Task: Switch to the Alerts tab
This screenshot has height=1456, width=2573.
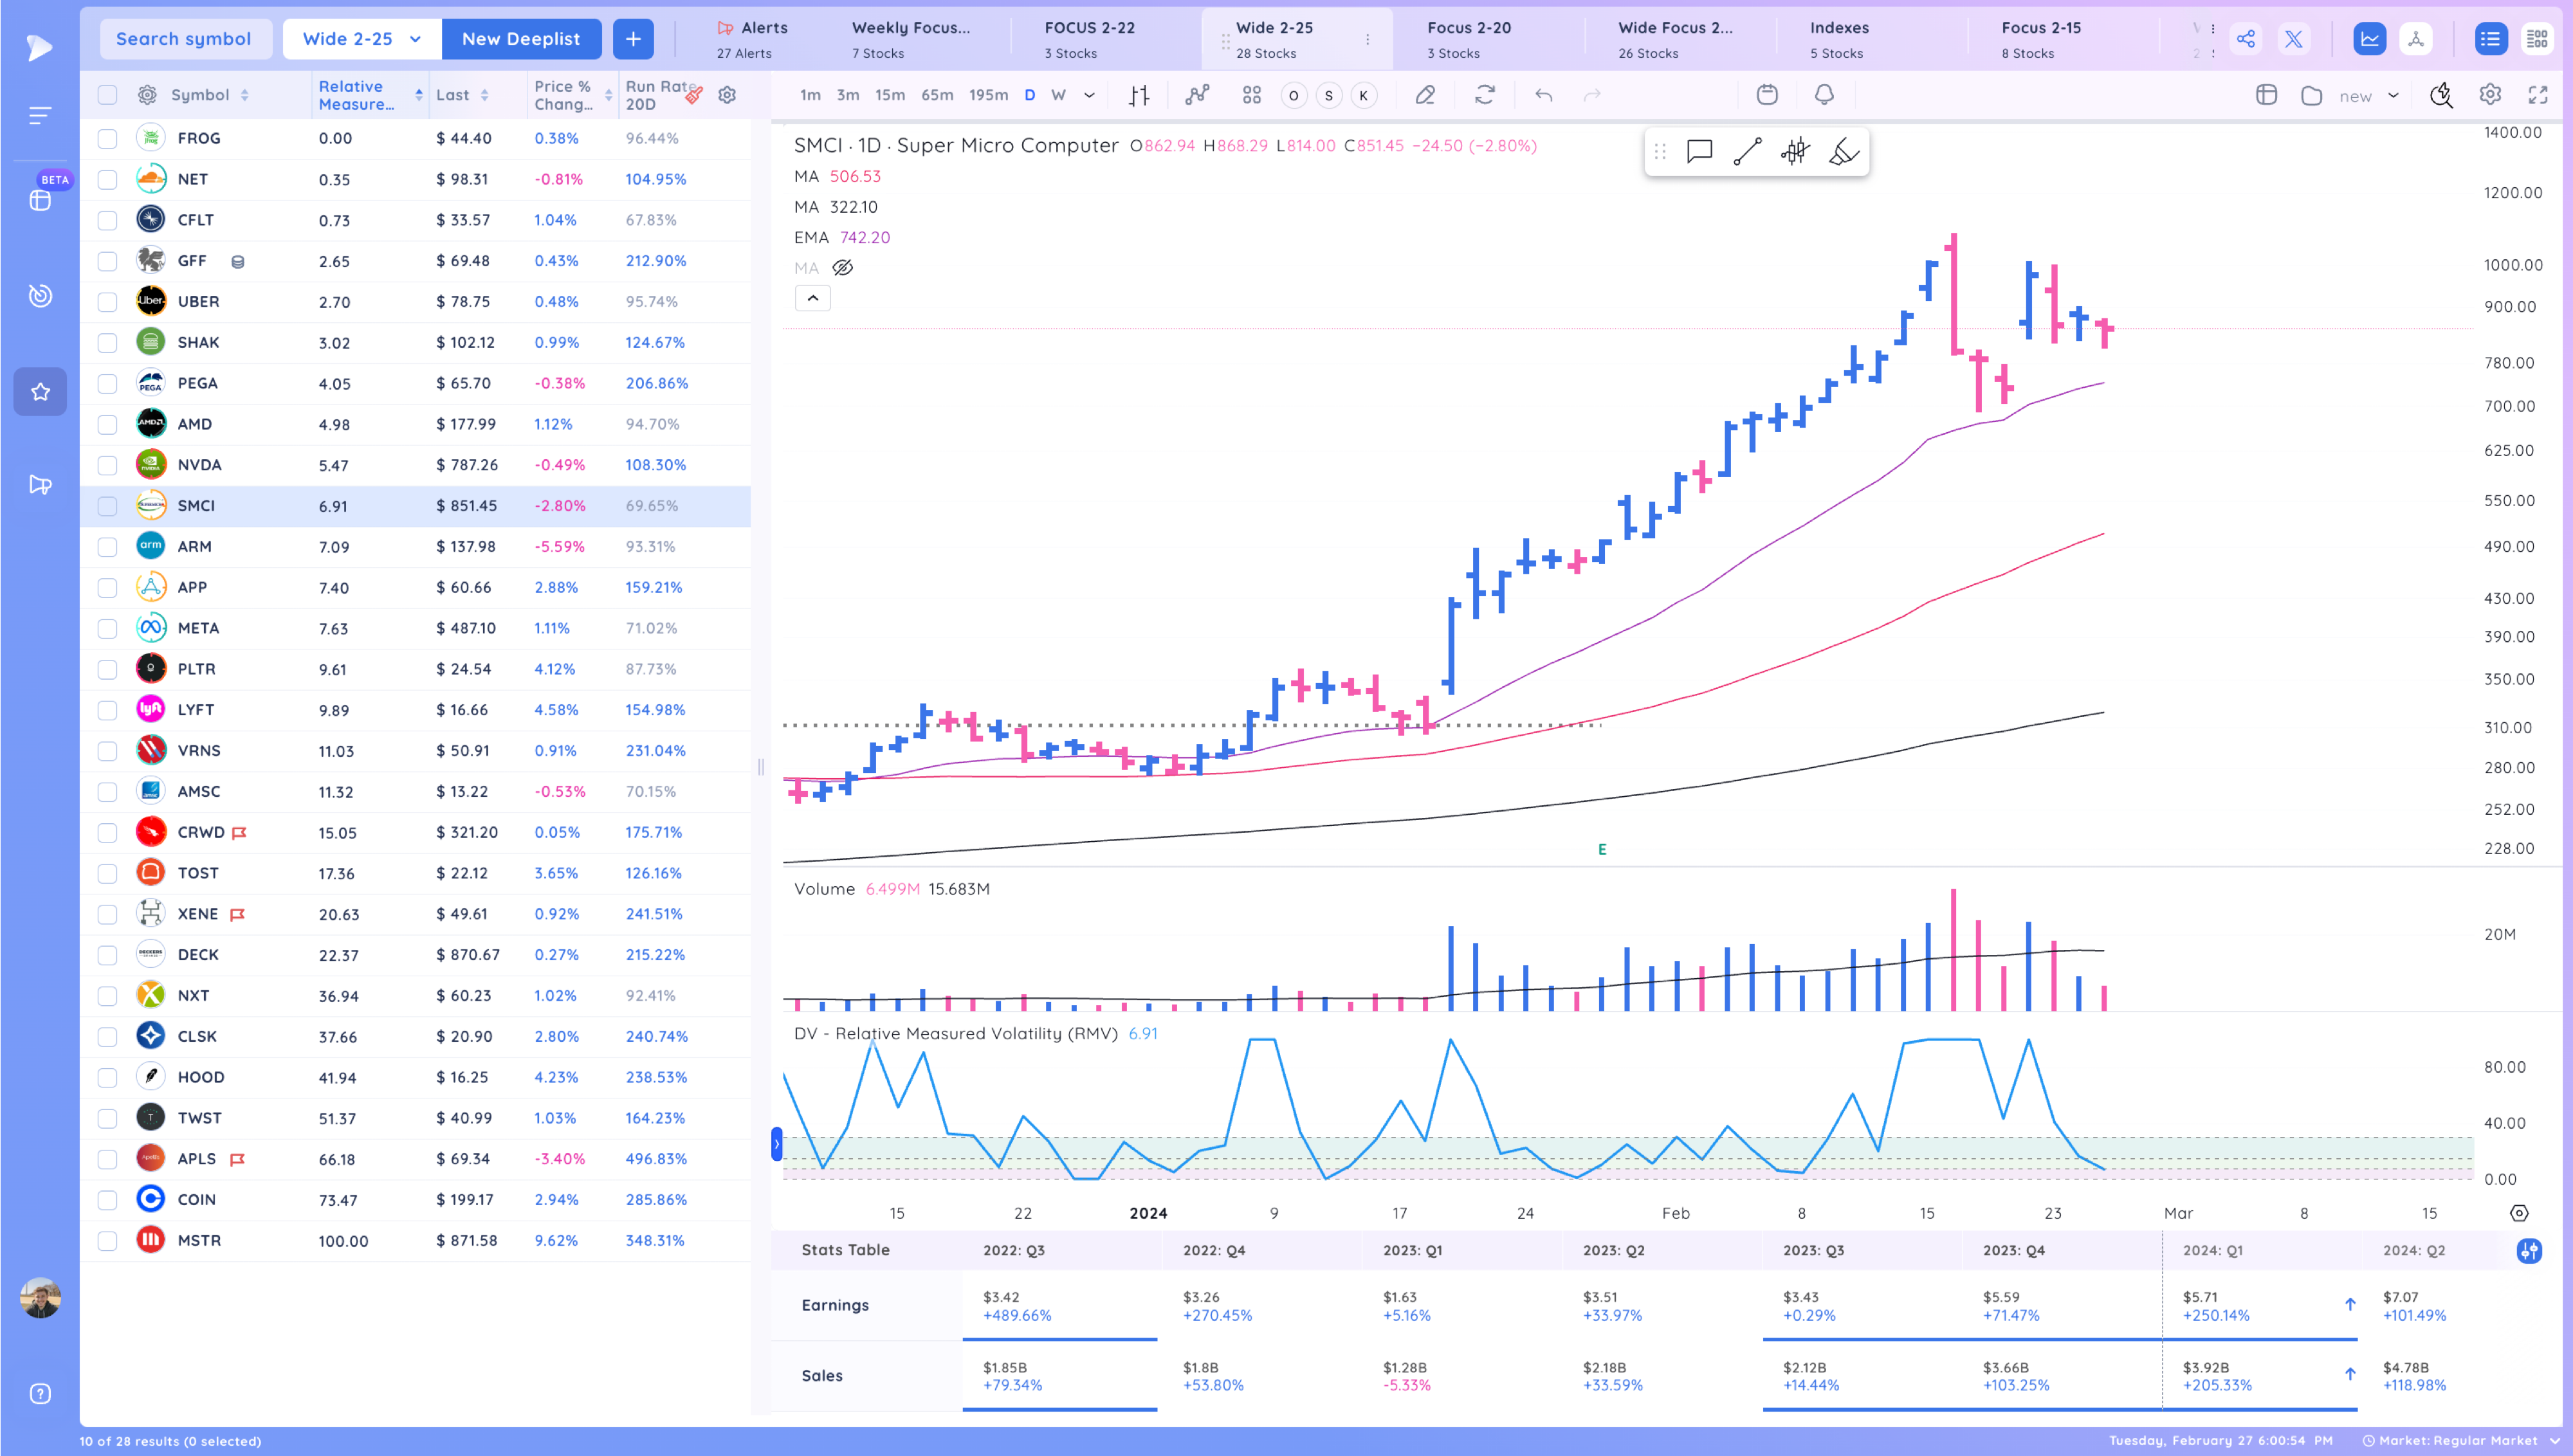Action: click(x=752, y=39)
